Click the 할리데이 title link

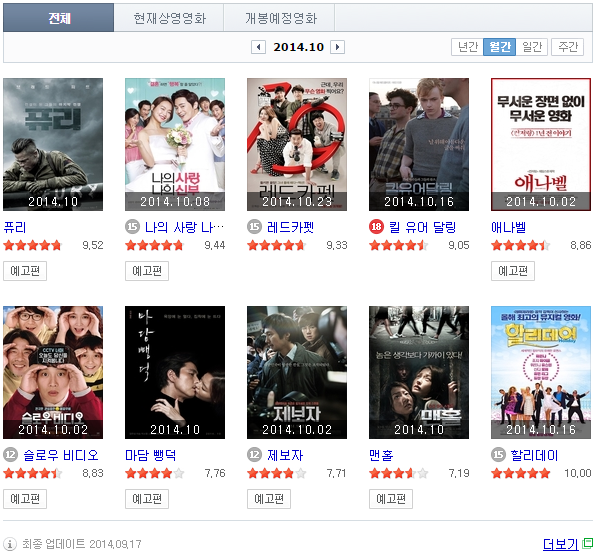point(534,455)
